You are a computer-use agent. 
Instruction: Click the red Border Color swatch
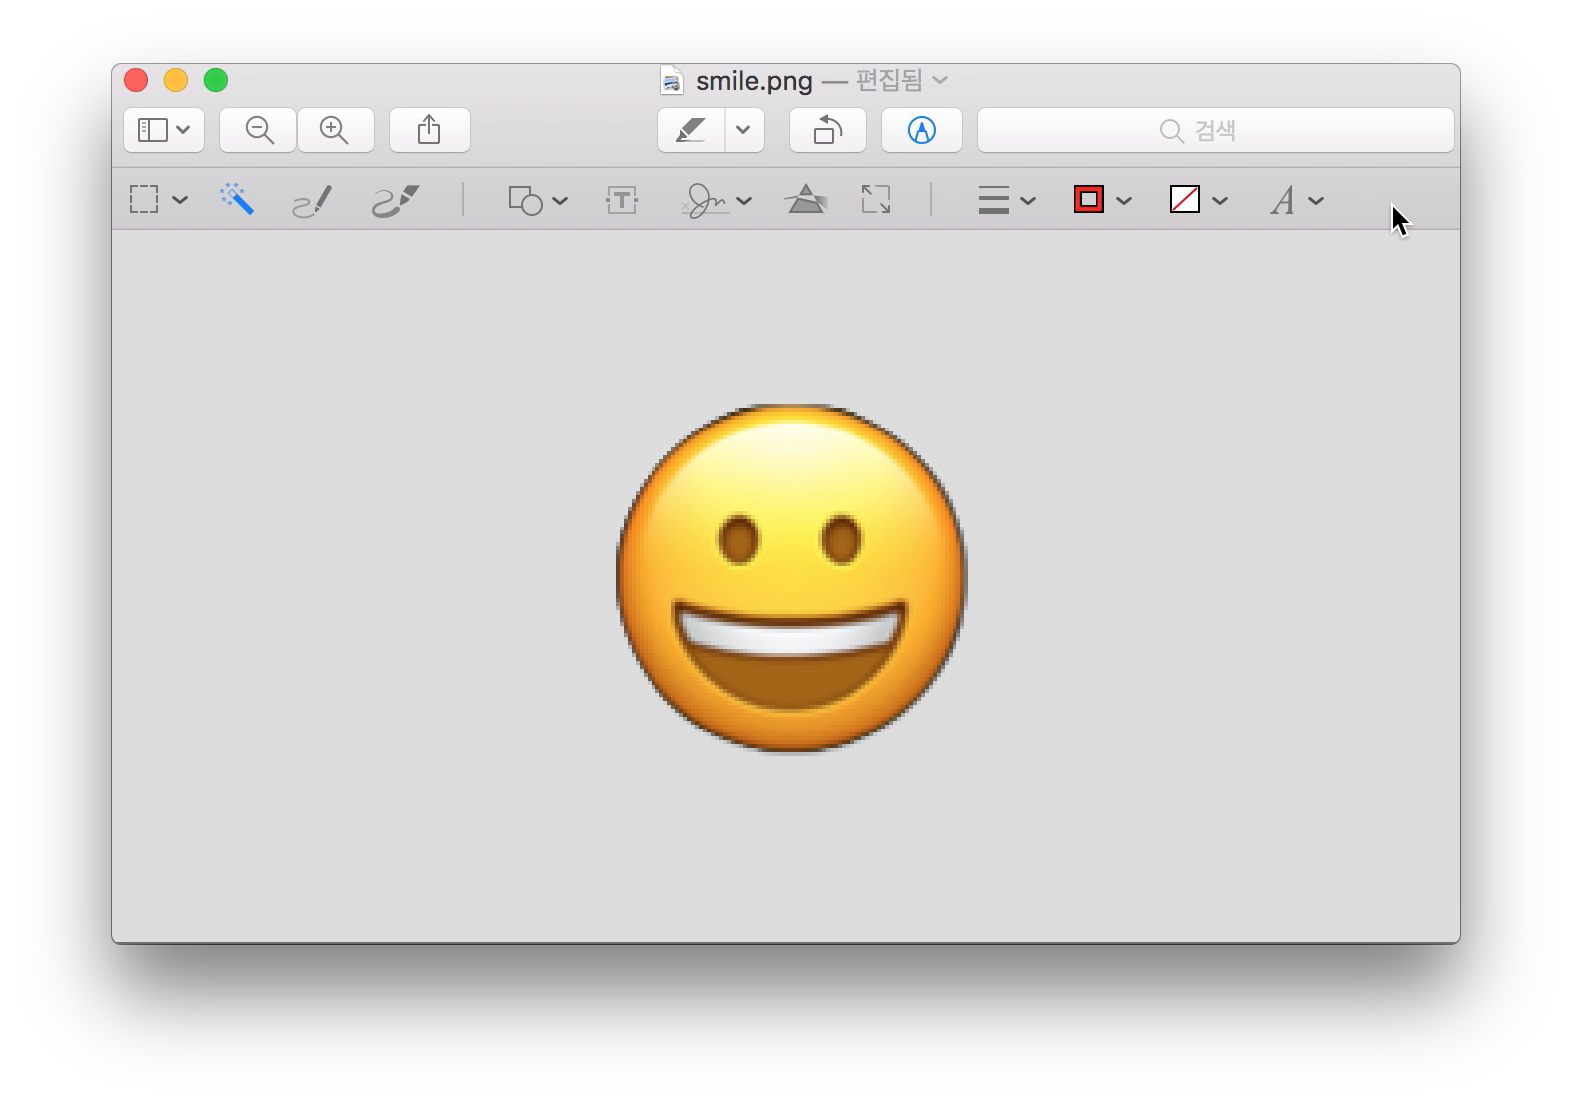pyautogui.click(x=1089, y=200)
